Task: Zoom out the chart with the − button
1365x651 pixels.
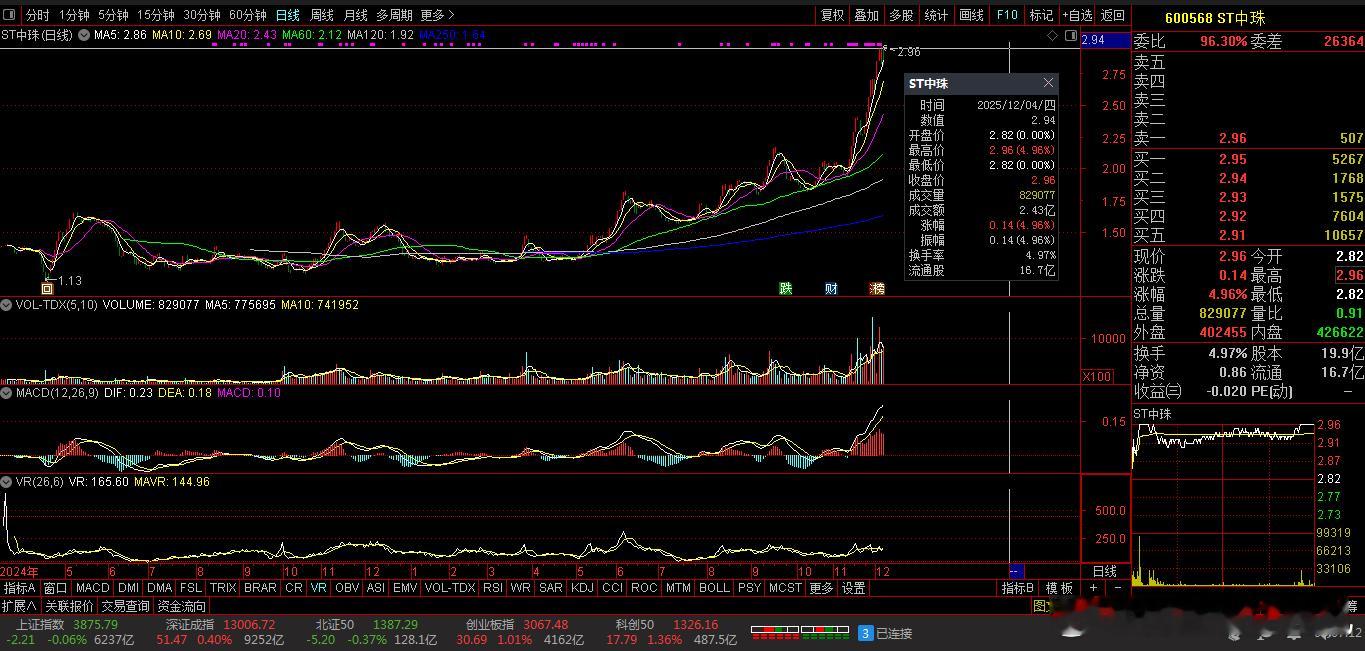Action: point(1117,588)
